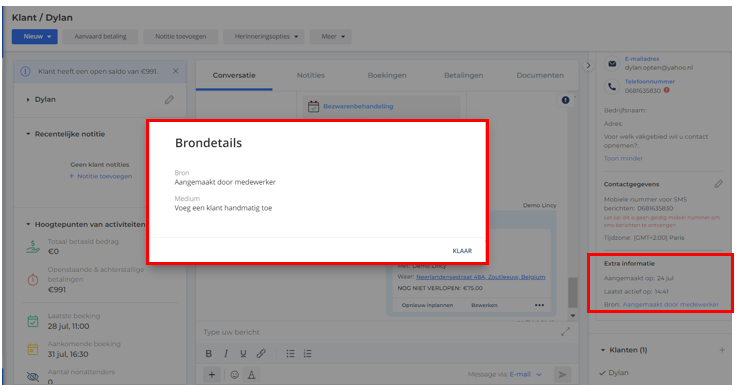This screenshot has height=385, width=739.
Task: Click the conversation scrollbar thumb
Action: coord(573,293)
